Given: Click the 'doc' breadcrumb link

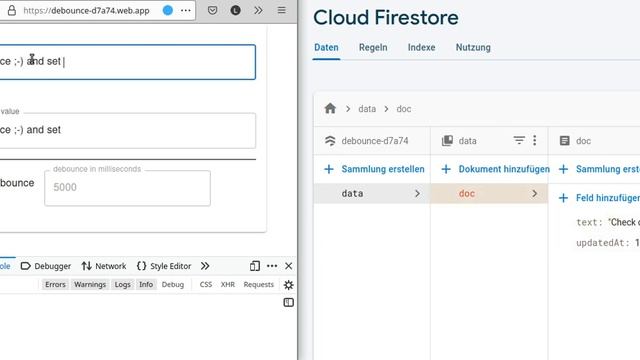Looking at the screenshot, I should pyautogui.click(x=404, y=109).
